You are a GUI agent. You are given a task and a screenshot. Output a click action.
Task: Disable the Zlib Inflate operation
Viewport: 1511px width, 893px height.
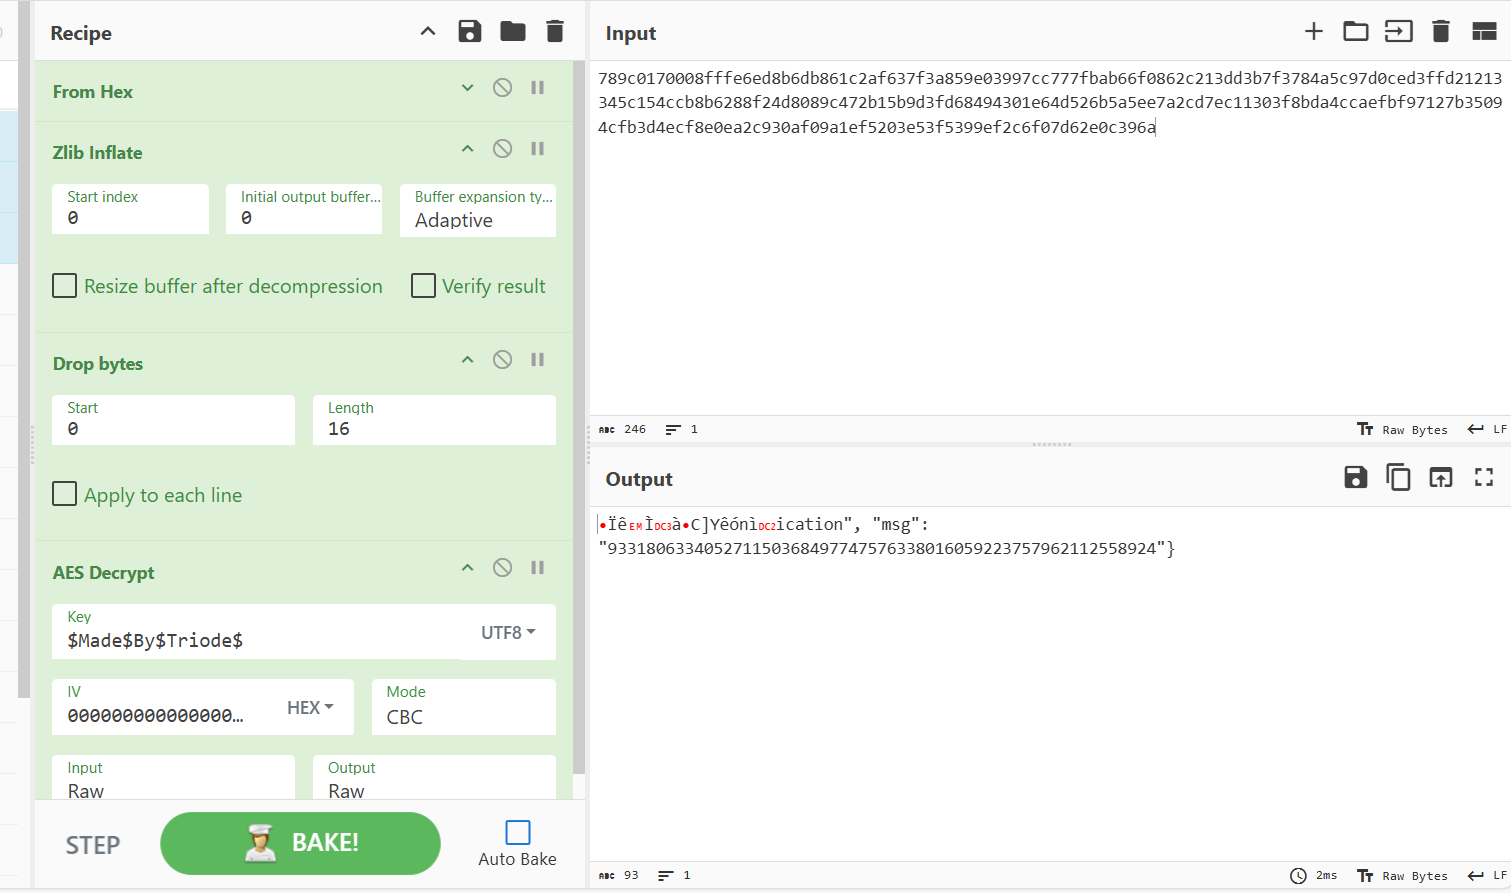tap(502, 149)
